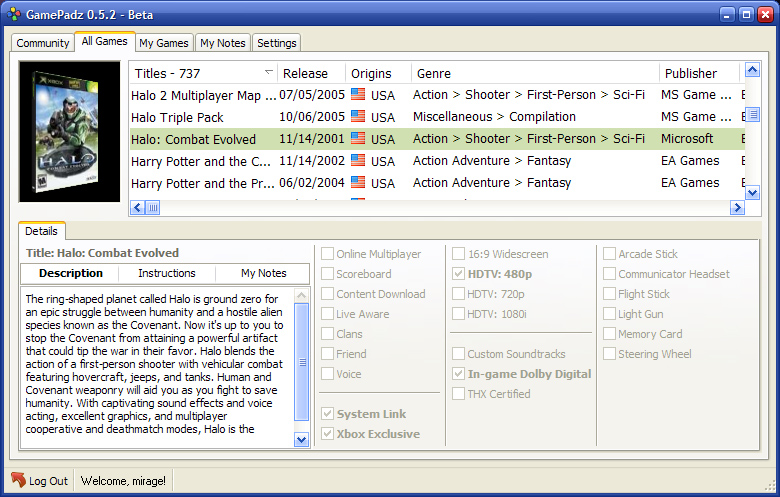Toggle Light Gun checkbox
This screenshot has height=497, width=780.
click(609, 314)
